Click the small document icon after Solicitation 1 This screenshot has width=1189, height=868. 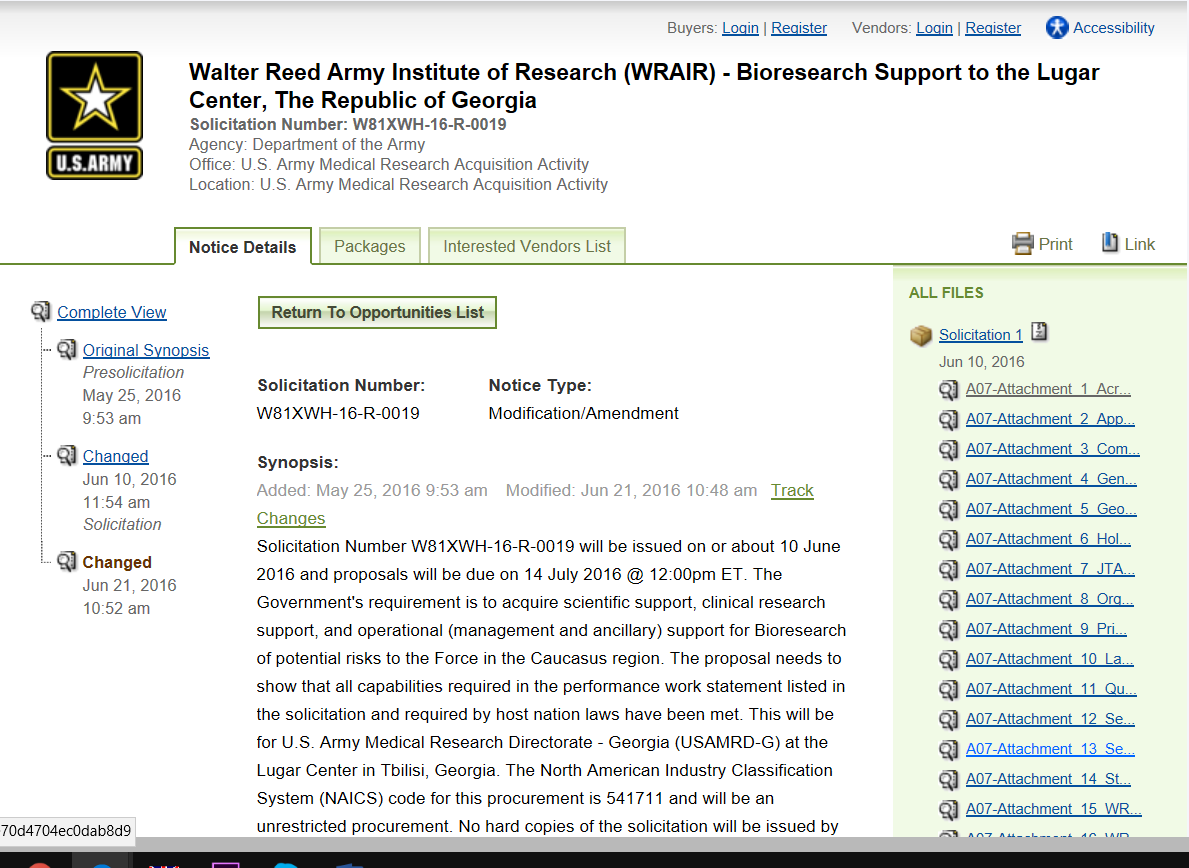click(x=1040, y=333)
